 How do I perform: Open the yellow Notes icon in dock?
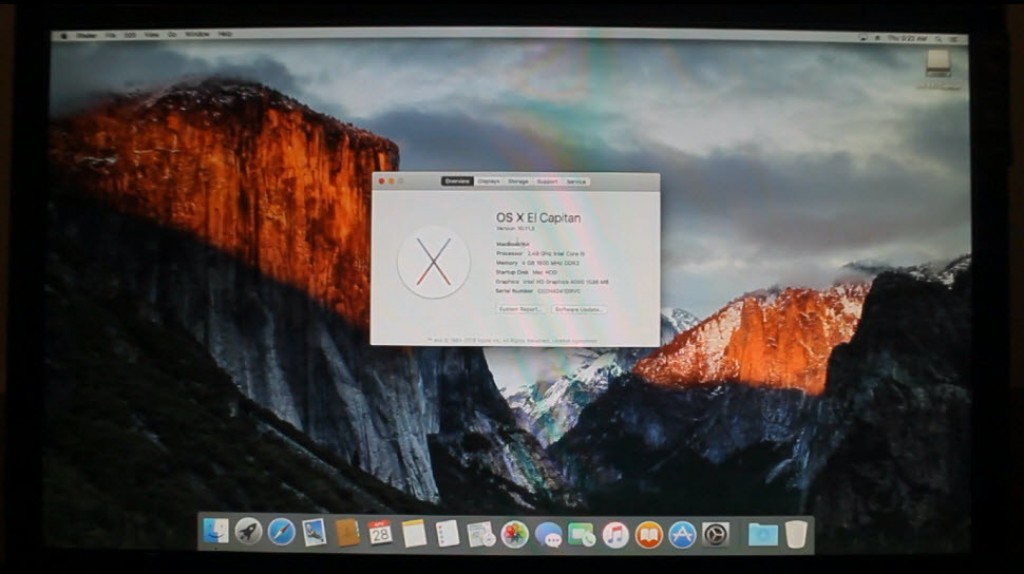pos(413,534)
